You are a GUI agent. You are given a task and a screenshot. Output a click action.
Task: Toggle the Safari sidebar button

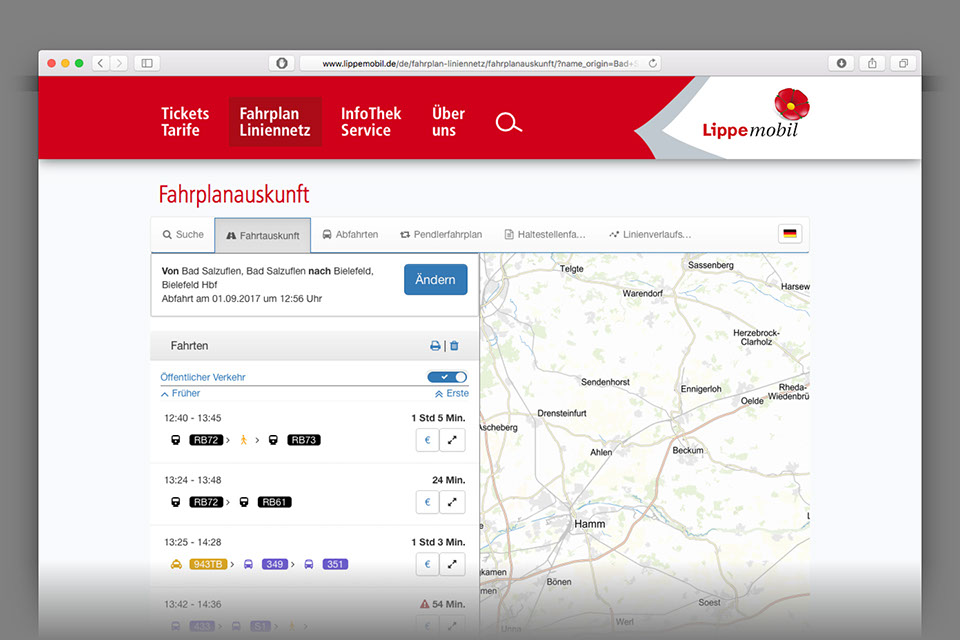pyautogui.click(x=147, y=63)
